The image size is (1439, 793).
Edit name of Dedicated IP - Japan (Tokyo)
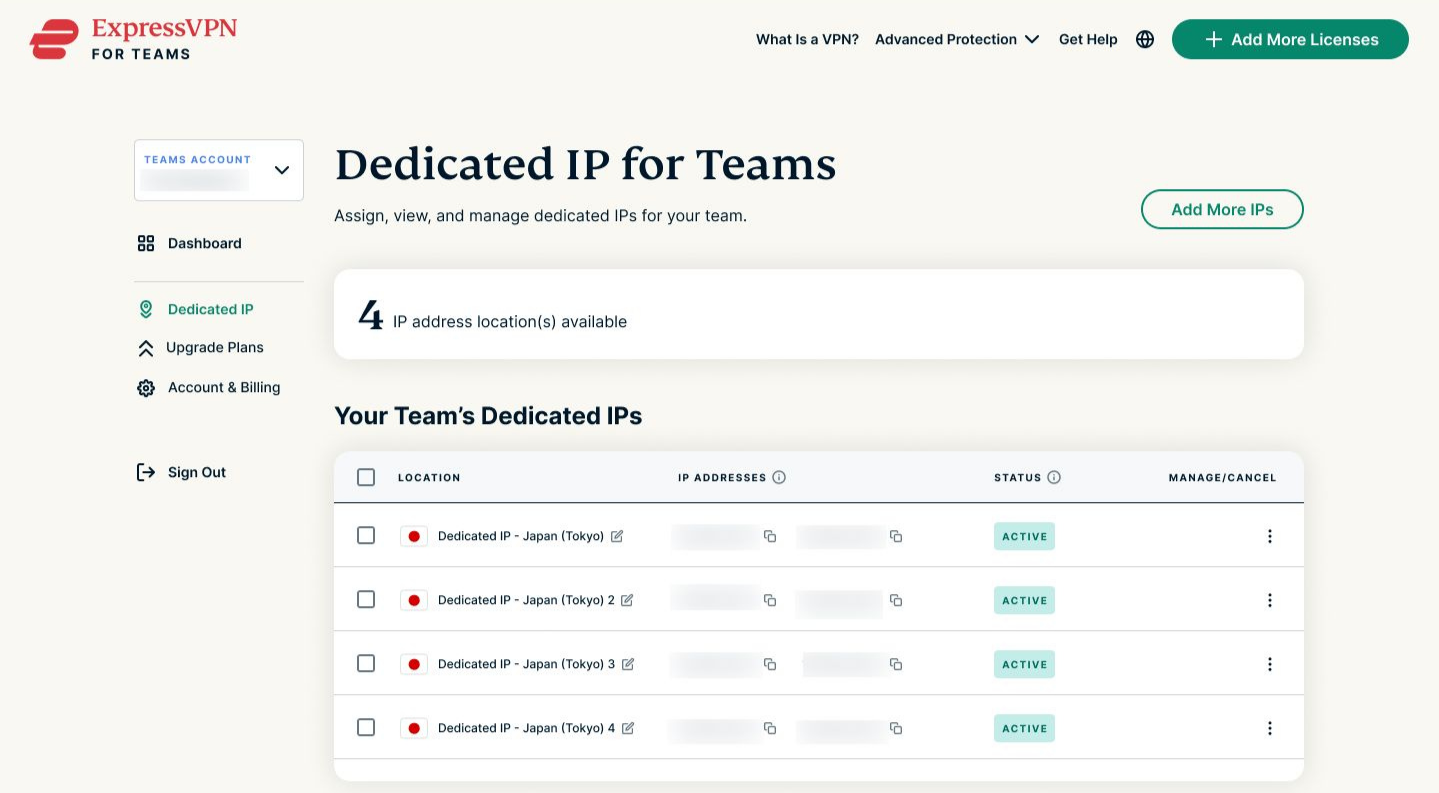coord(617,536)
